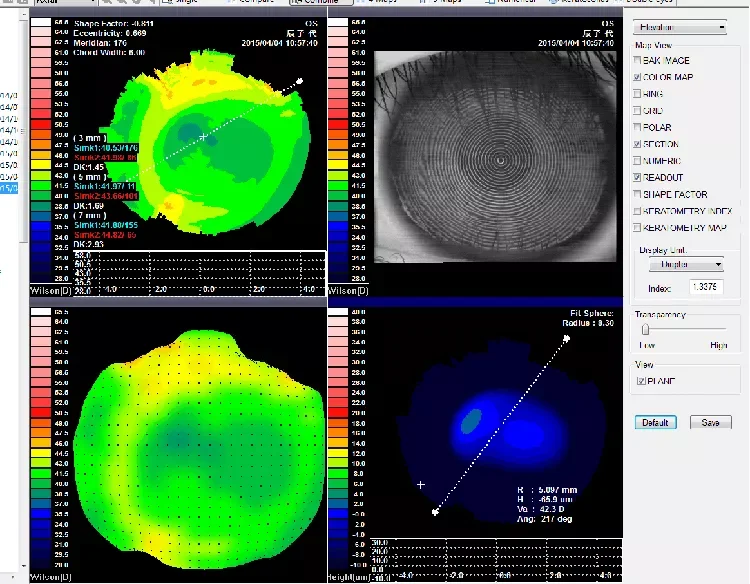Click the Transparency slider handle

point(646,329)
